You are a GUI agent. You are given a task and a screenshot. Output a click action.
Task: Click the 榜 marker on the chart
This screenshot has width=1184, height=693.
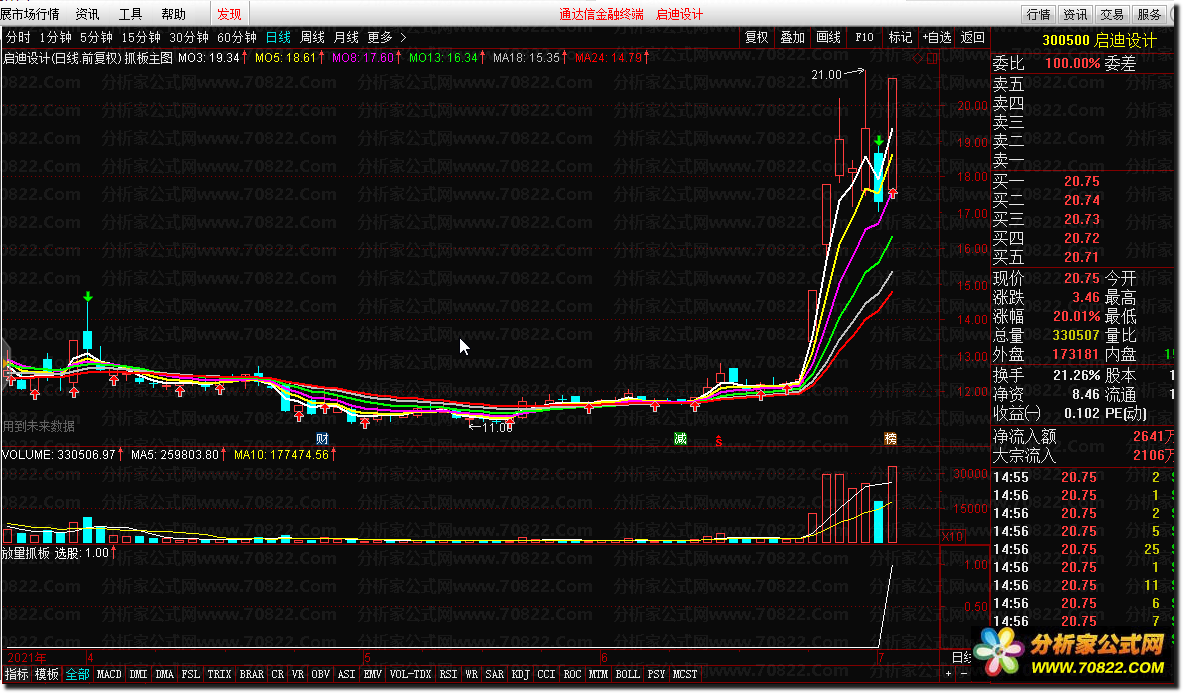890,439
